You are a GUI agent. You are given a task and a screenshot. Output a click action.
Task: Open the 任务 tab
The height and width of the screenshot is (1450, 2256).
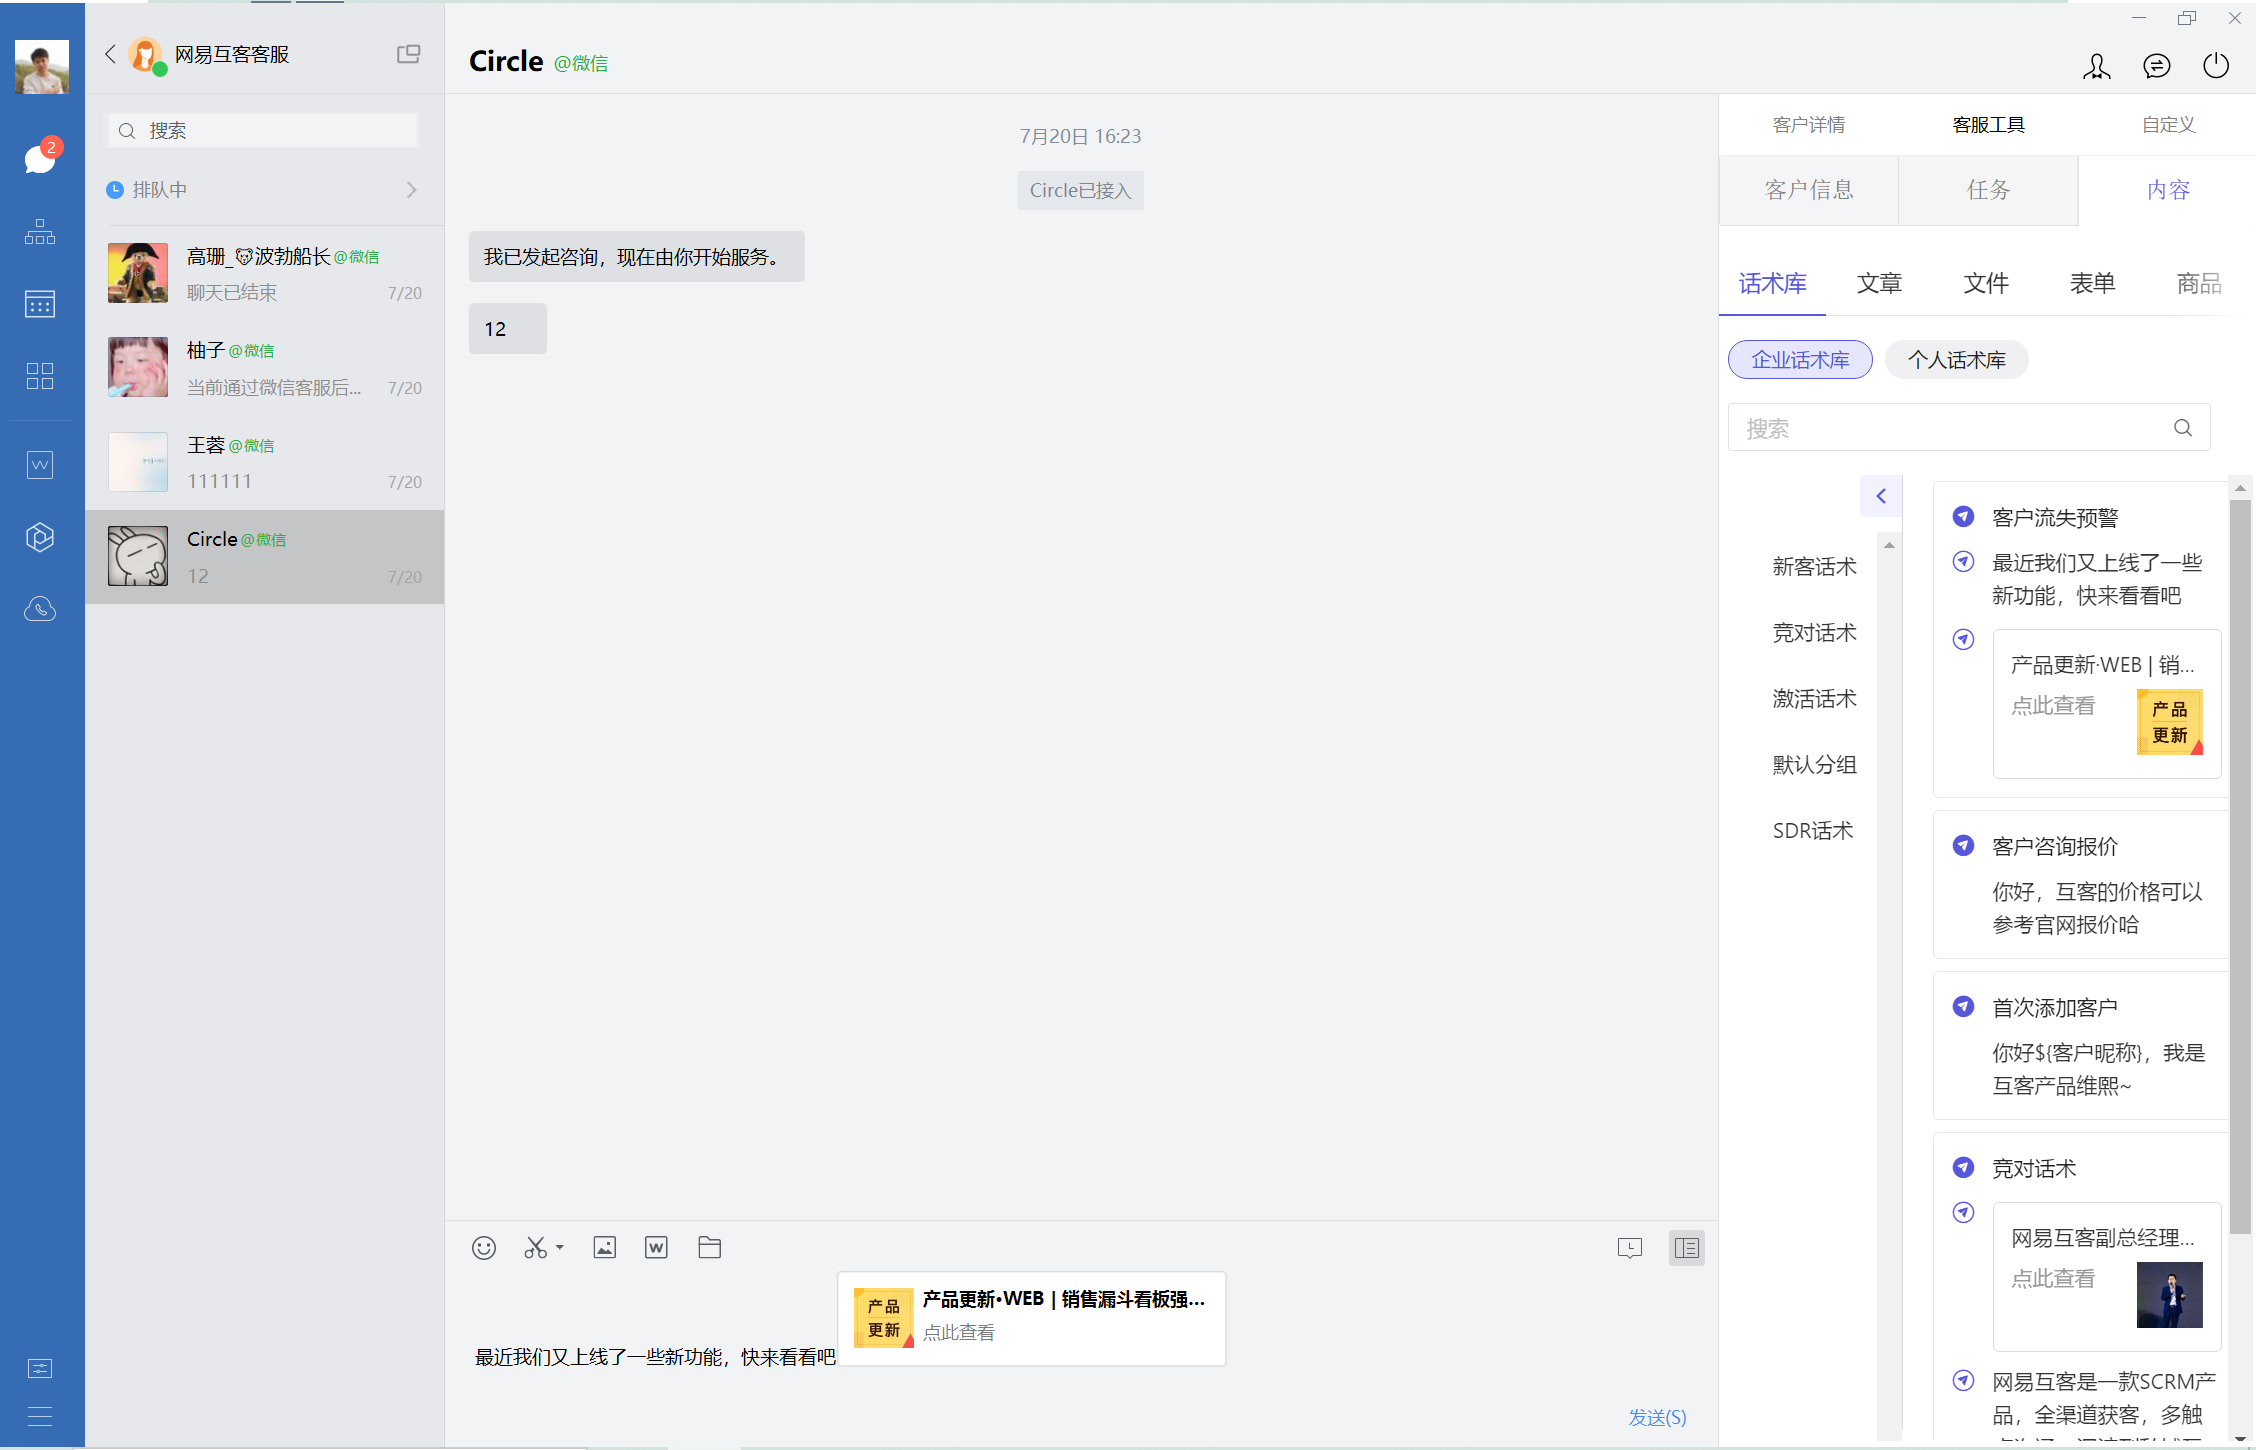1988,190
